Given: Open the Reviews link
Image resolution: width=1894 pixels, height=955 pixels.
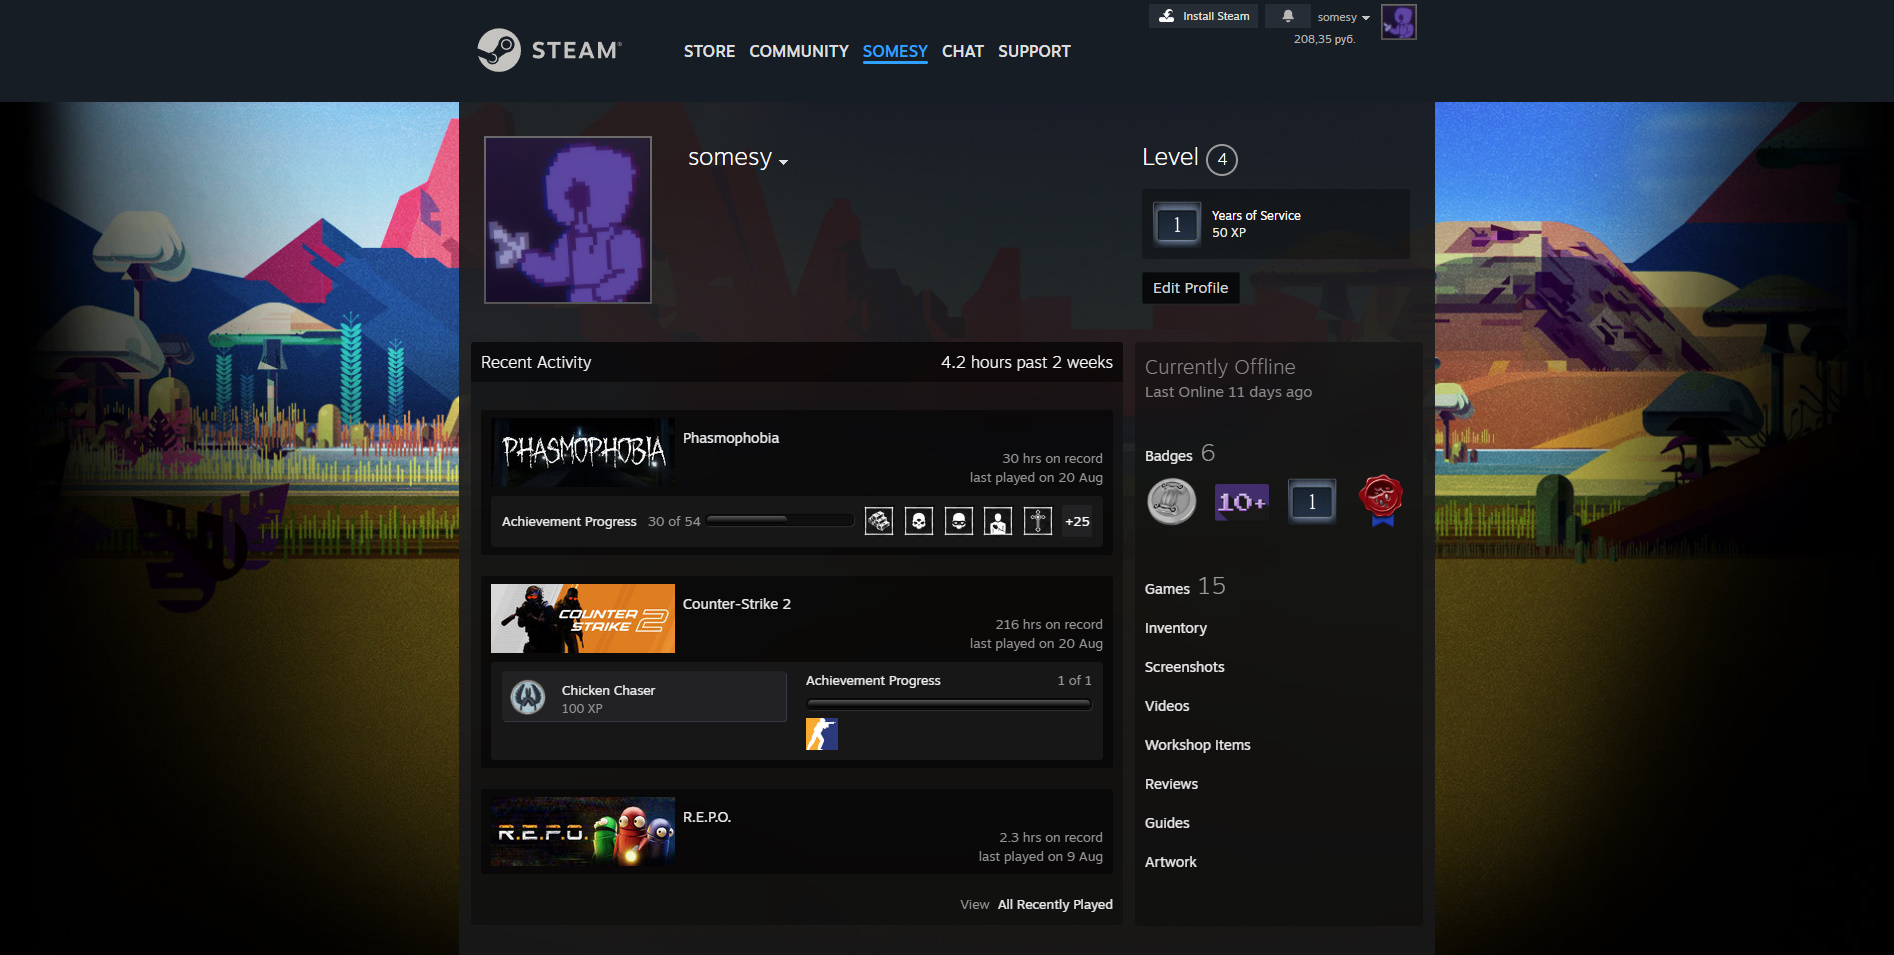Looking at the screenshot, I should point(1171,784).
